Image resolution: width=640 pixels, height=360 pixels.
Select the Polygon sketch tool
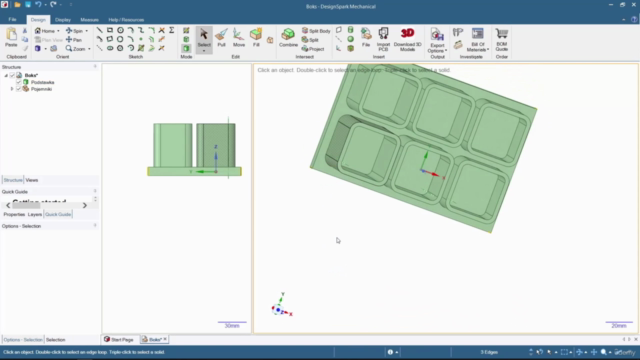120,49
